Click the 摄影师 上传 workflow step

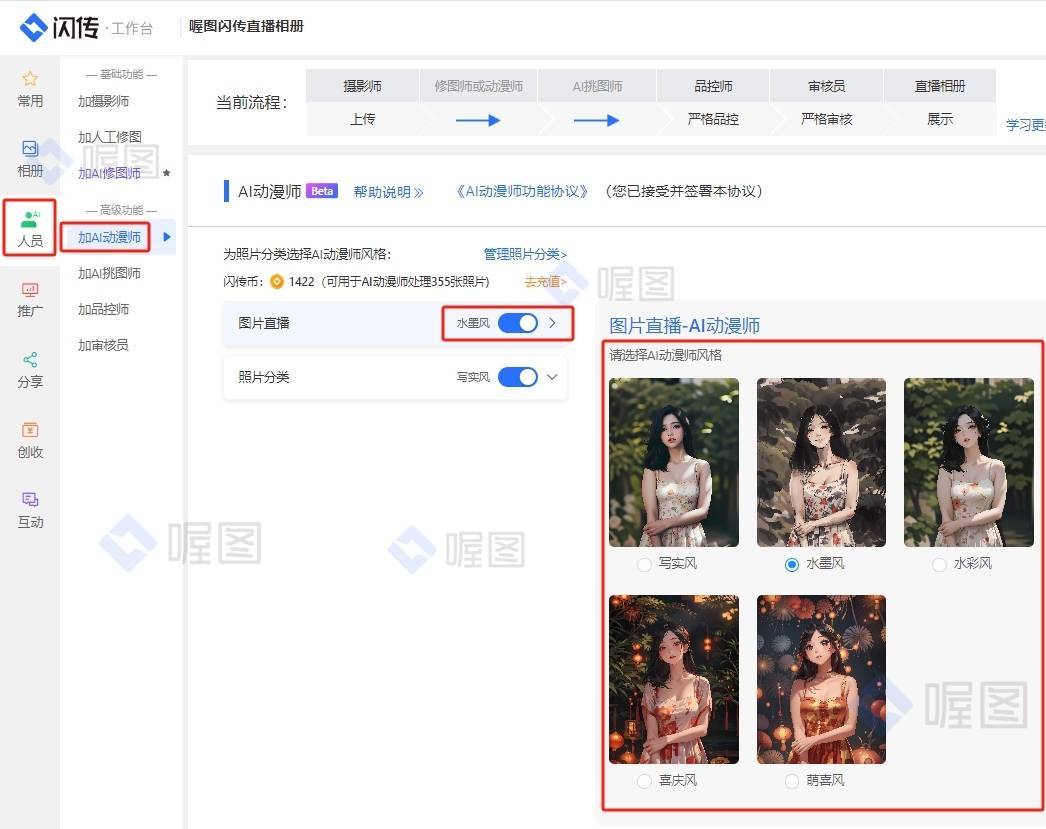[362, 102]
